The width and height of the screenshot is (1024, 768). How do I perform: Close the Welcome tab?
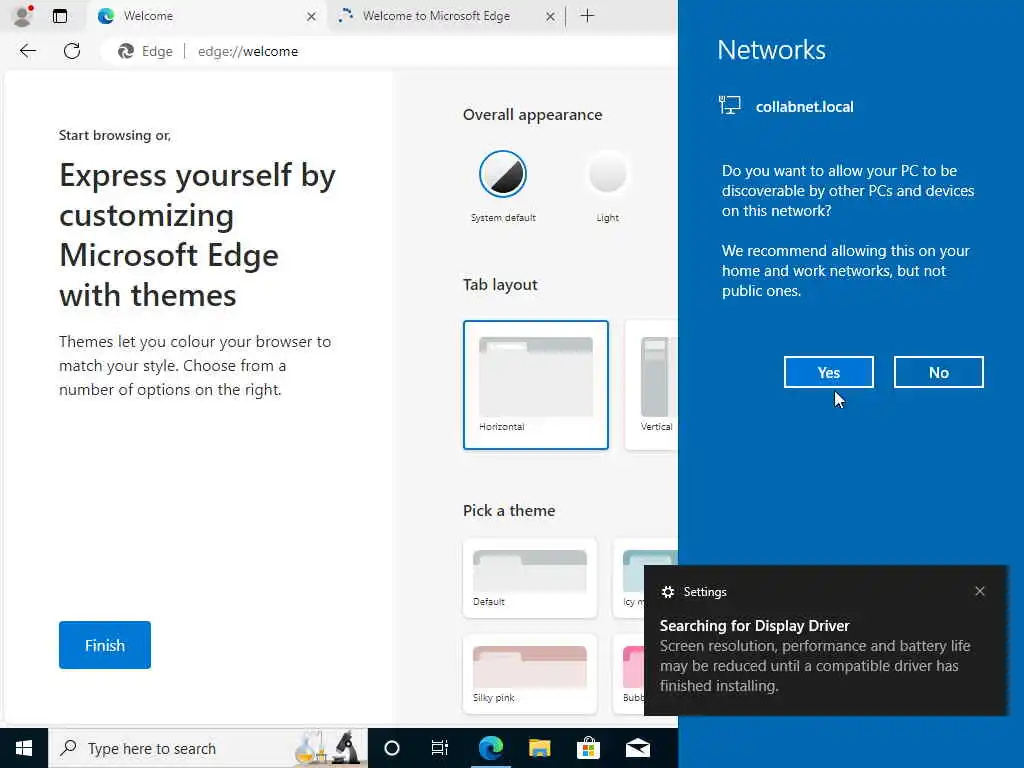pos(312,16)
